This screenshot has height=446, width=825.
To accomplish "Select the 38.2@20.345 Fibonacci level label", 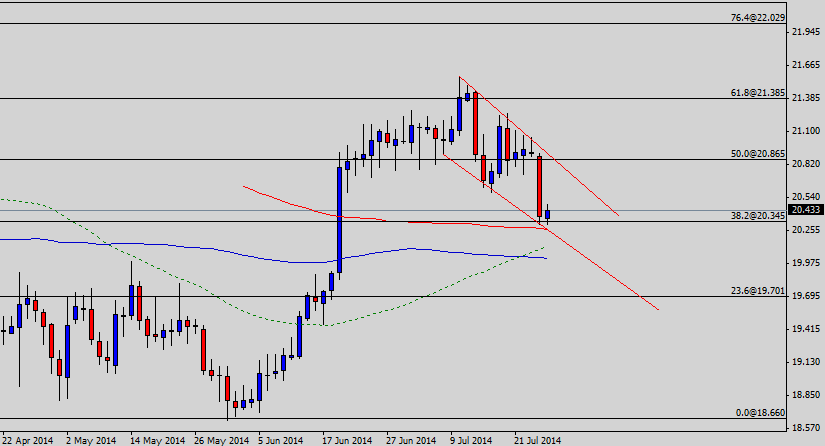I will click(x=756, y=214).
